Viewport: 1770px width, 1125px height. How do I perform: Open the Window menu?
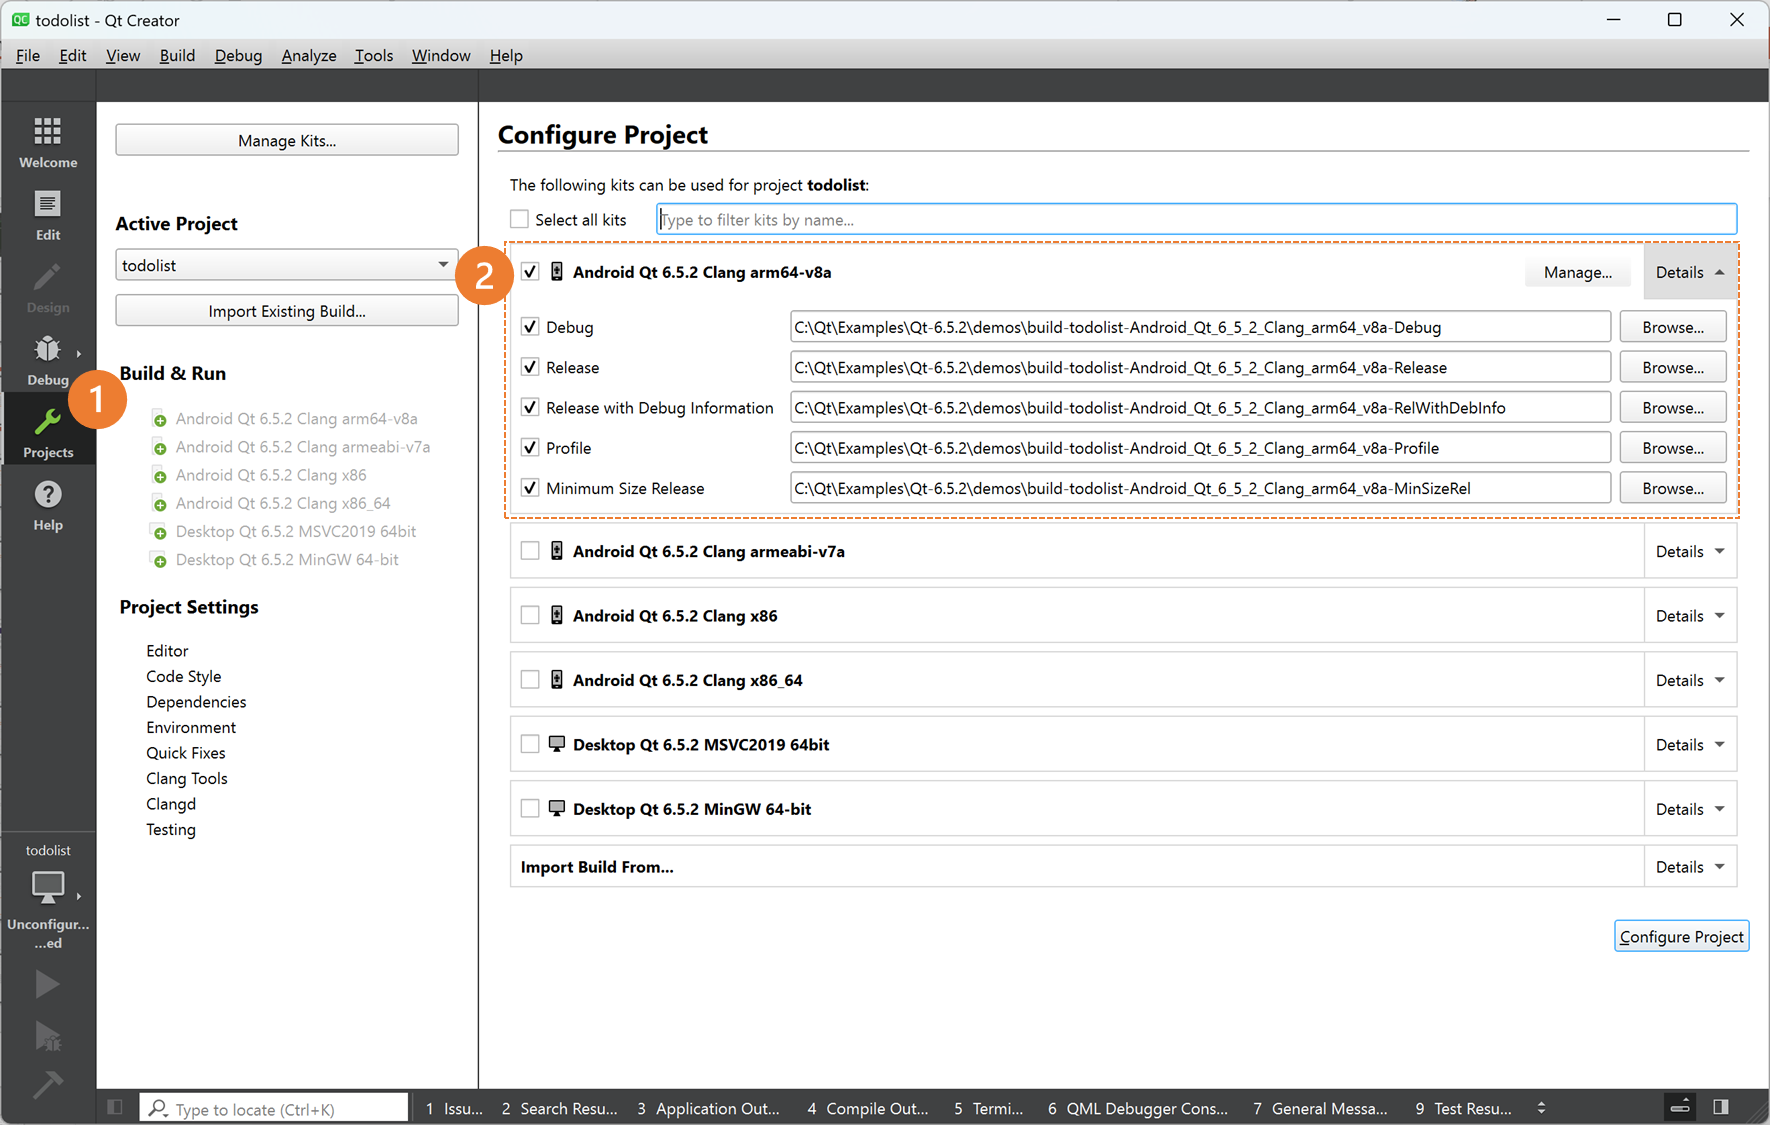(x=441, y=55)
